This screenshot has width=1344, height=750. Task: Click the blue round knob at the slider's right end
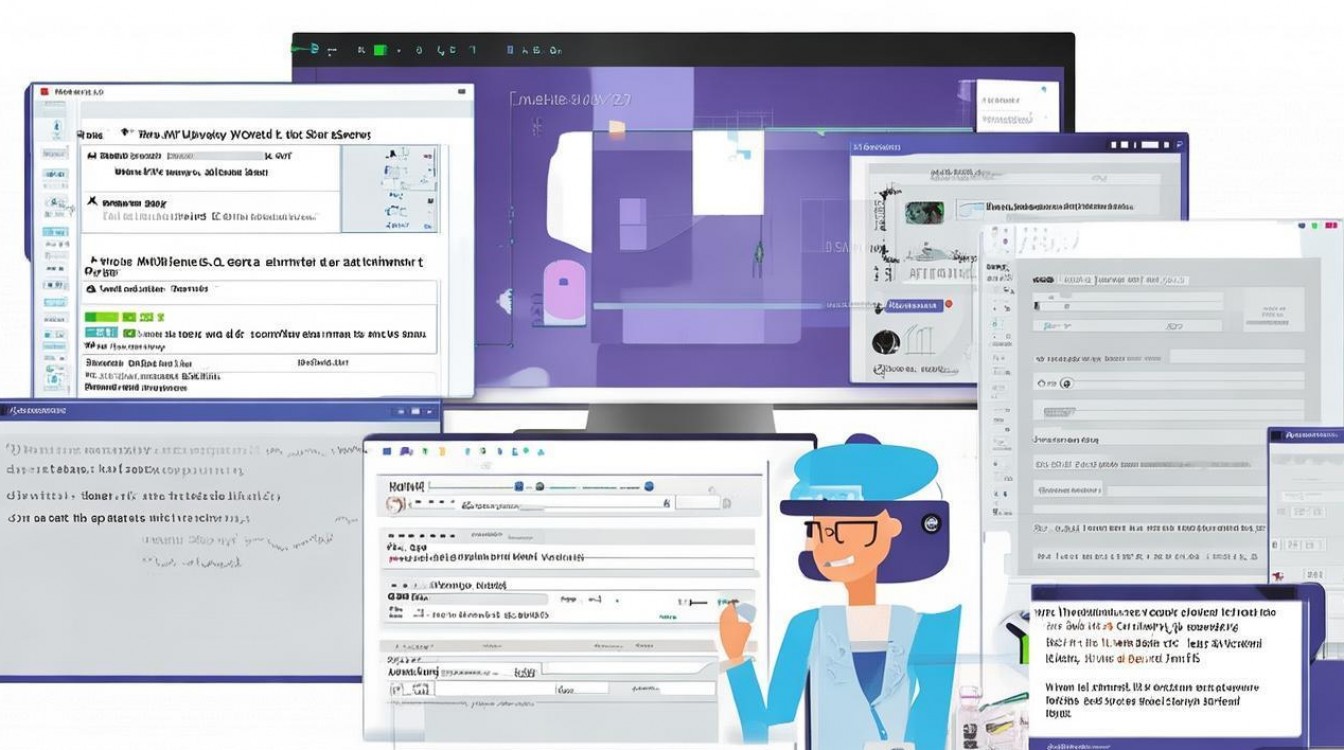(x=649, y=486)
